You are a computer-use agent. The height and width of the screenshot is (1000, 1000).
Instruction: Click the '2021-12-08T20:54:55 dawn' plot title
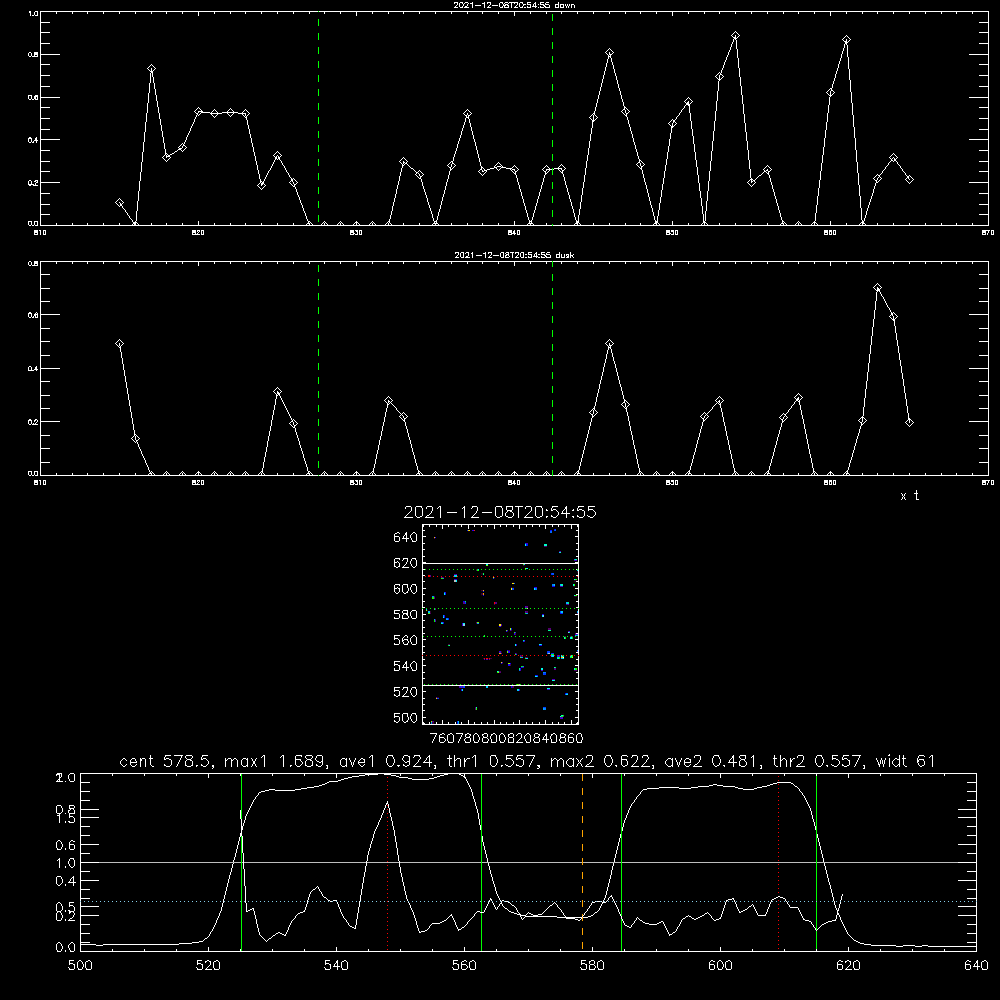(514, 5)
